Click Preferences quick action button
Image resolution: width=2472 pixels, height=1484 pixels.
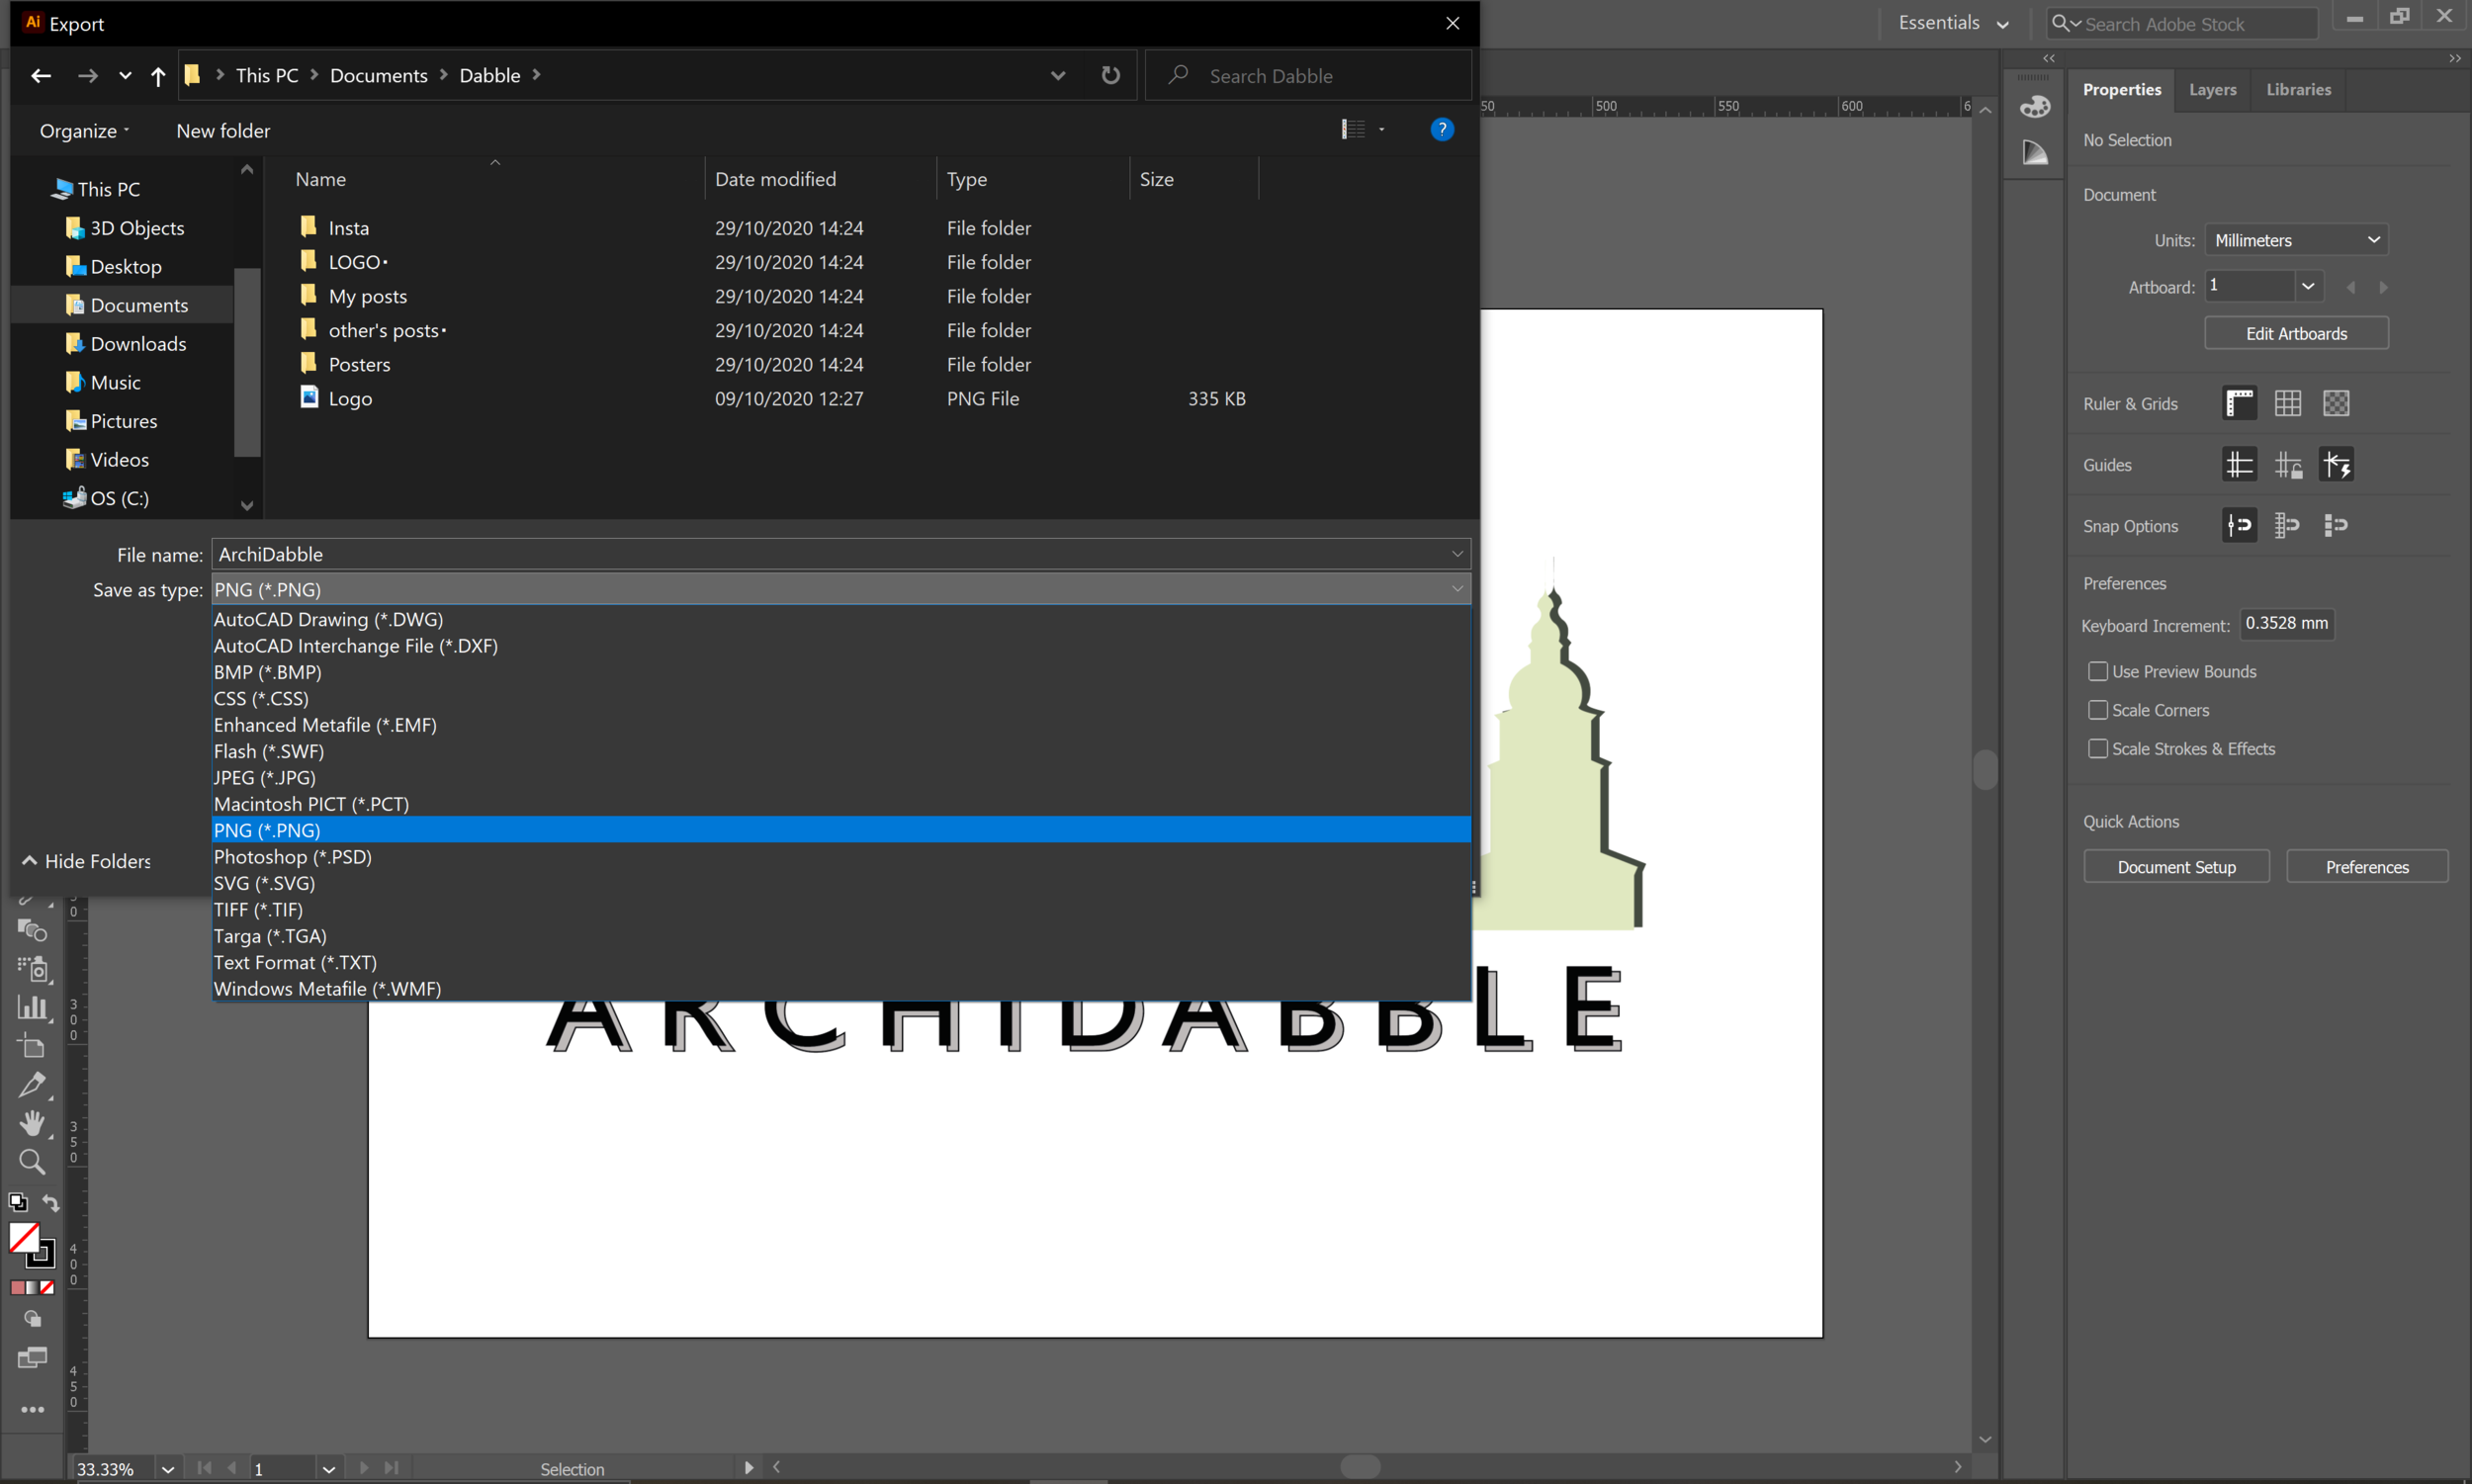(2366, 867)
